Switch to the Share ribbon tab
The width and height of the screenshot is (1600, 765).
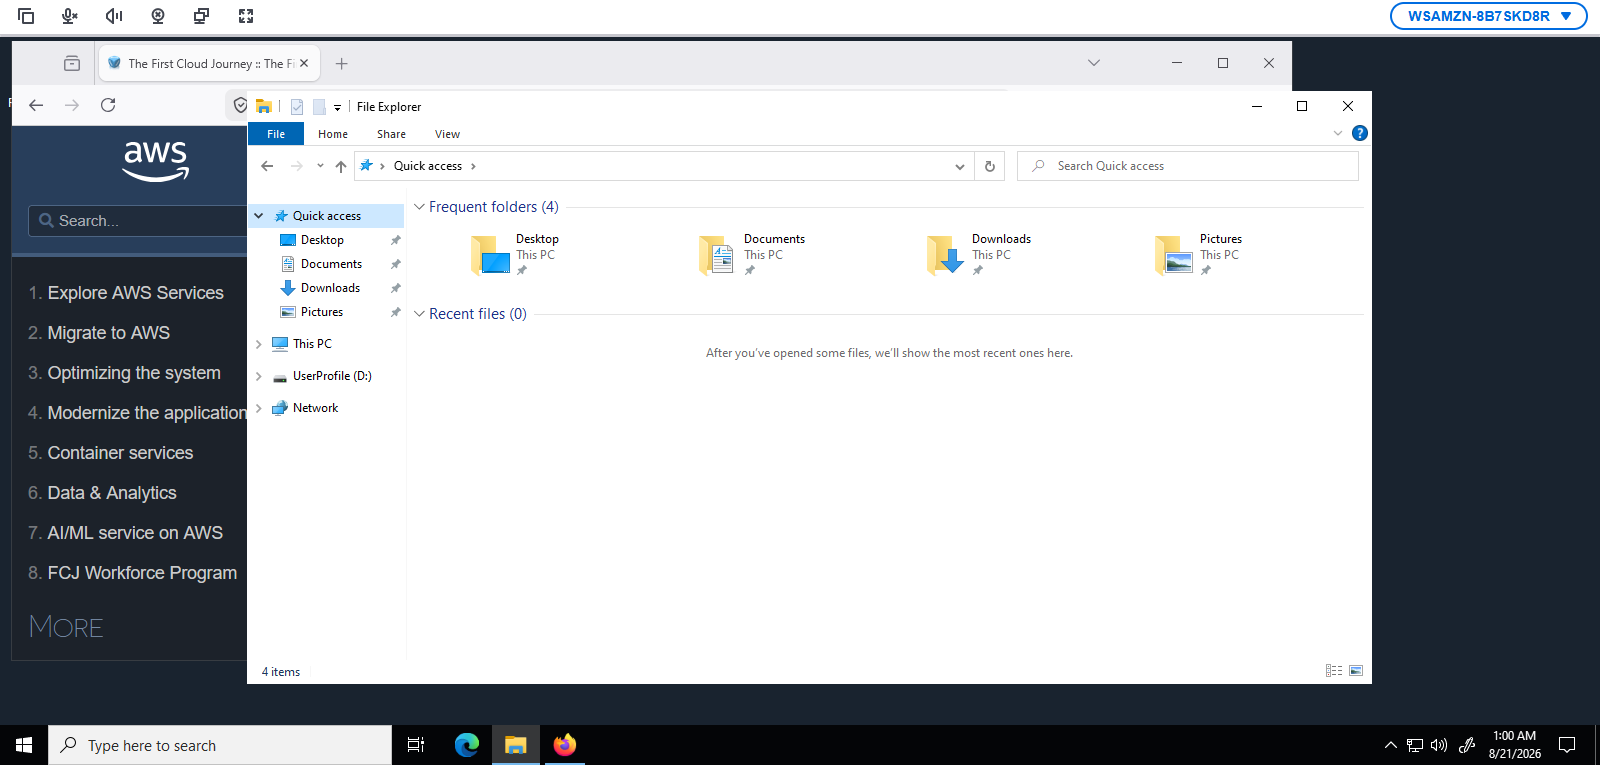coord(391,134)
